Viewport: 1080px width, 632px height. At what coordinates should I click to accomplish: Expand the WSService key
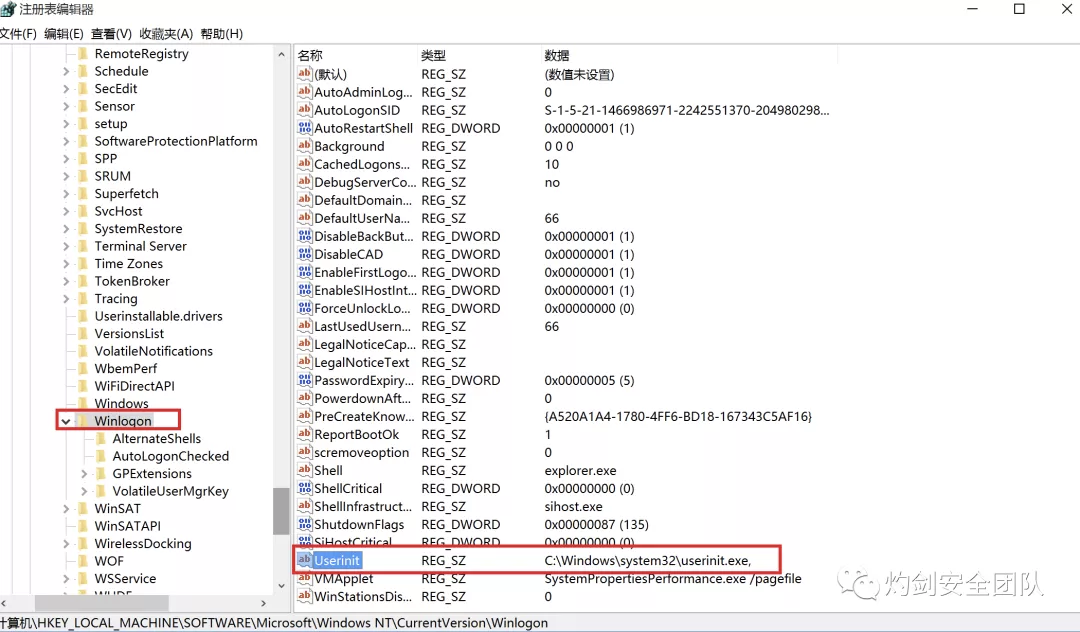pyautogui.click(x=66, y=578)
